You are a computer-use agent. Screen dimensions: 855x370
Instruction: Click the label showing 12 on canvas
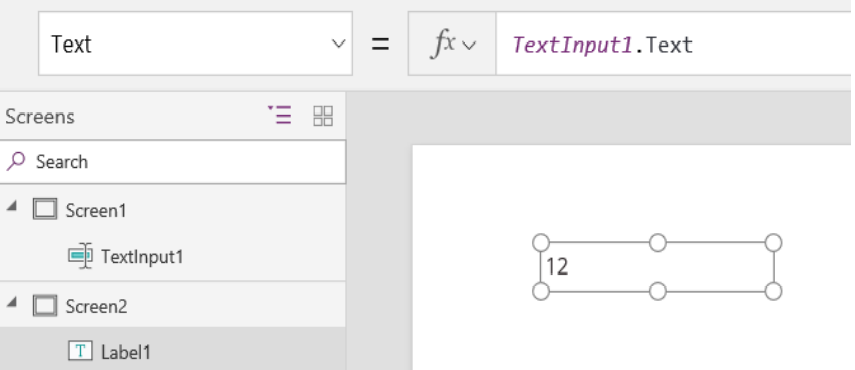(657, 267)
